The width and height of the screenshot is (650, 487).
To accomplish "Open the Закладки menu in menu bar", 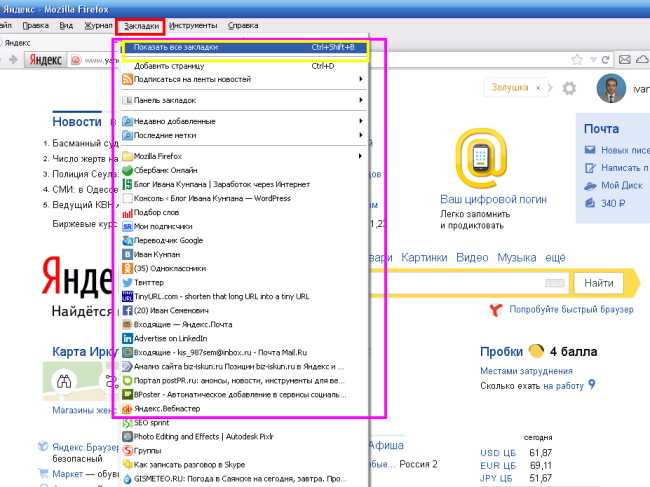I will [141, 26].
